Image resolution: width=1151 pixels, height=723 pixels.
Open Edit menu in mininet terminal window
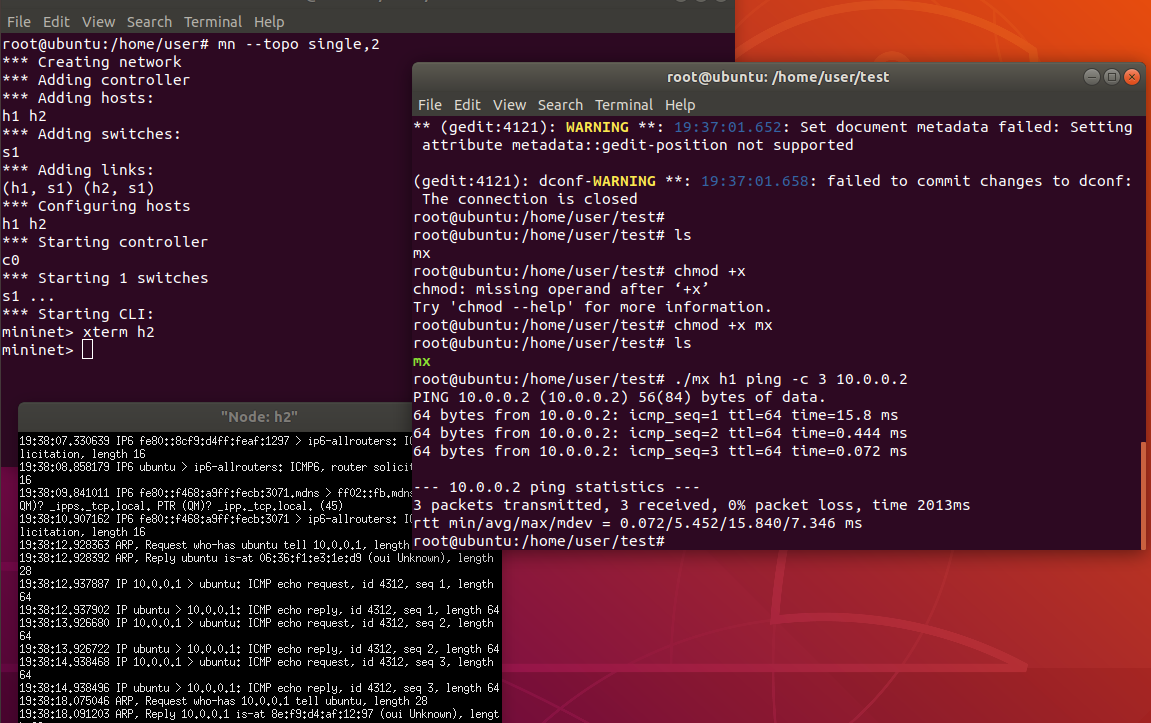(x=56, y=22)
